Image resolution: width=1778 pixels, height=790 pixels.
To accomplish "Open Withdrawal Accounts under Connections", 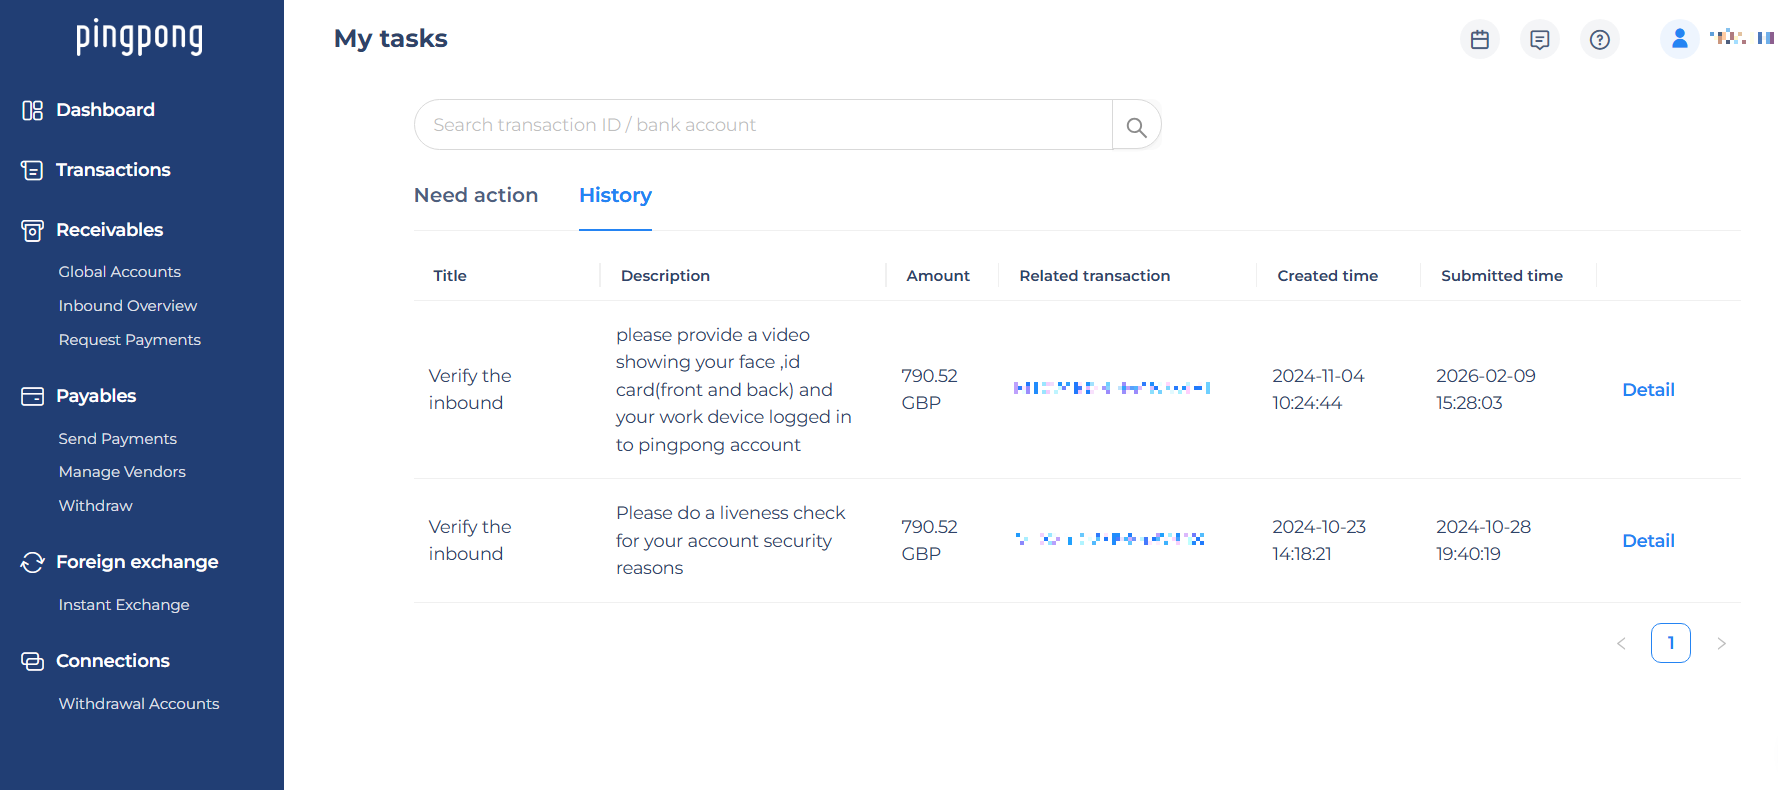I will (139, 704).
